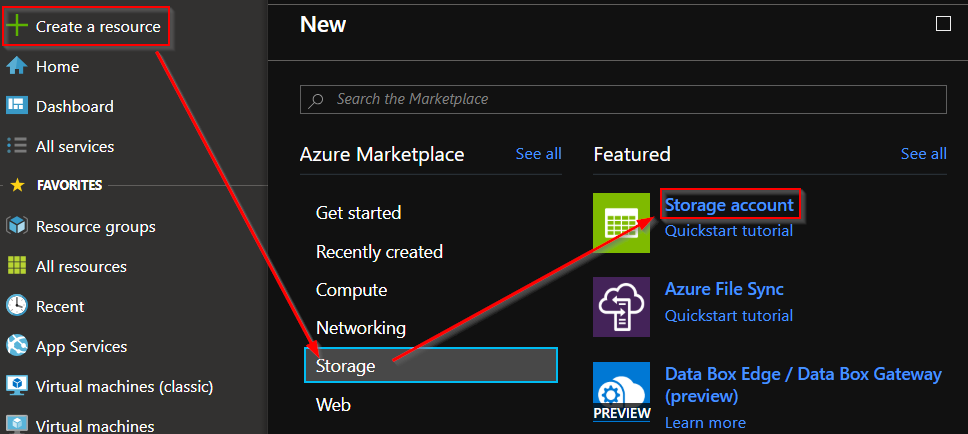Click Learn more under Data Box Edge
The height and width of the screenshot is (434, 968).
[x=705, y=423]
